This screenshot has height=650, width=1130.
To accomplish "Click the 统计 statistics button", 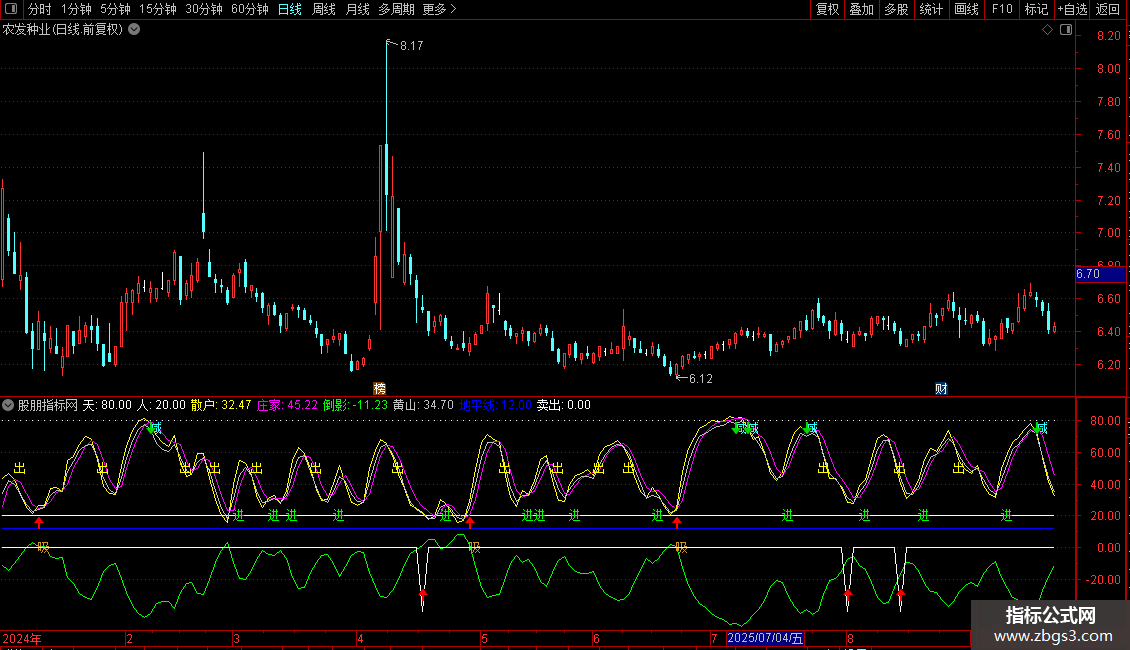I will point(930,9).
